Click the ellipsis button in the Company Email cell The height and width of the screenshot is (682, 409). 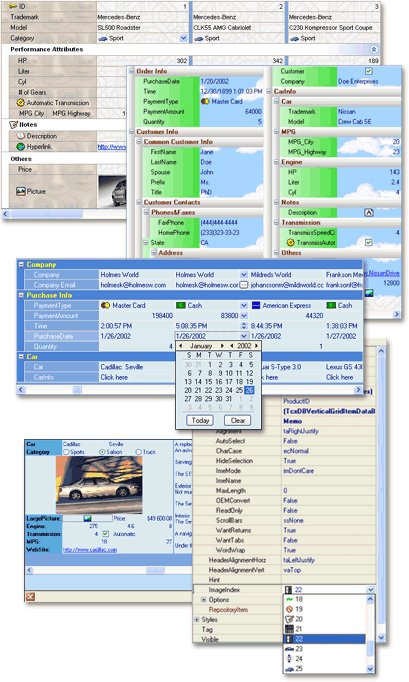click(244, 285)
